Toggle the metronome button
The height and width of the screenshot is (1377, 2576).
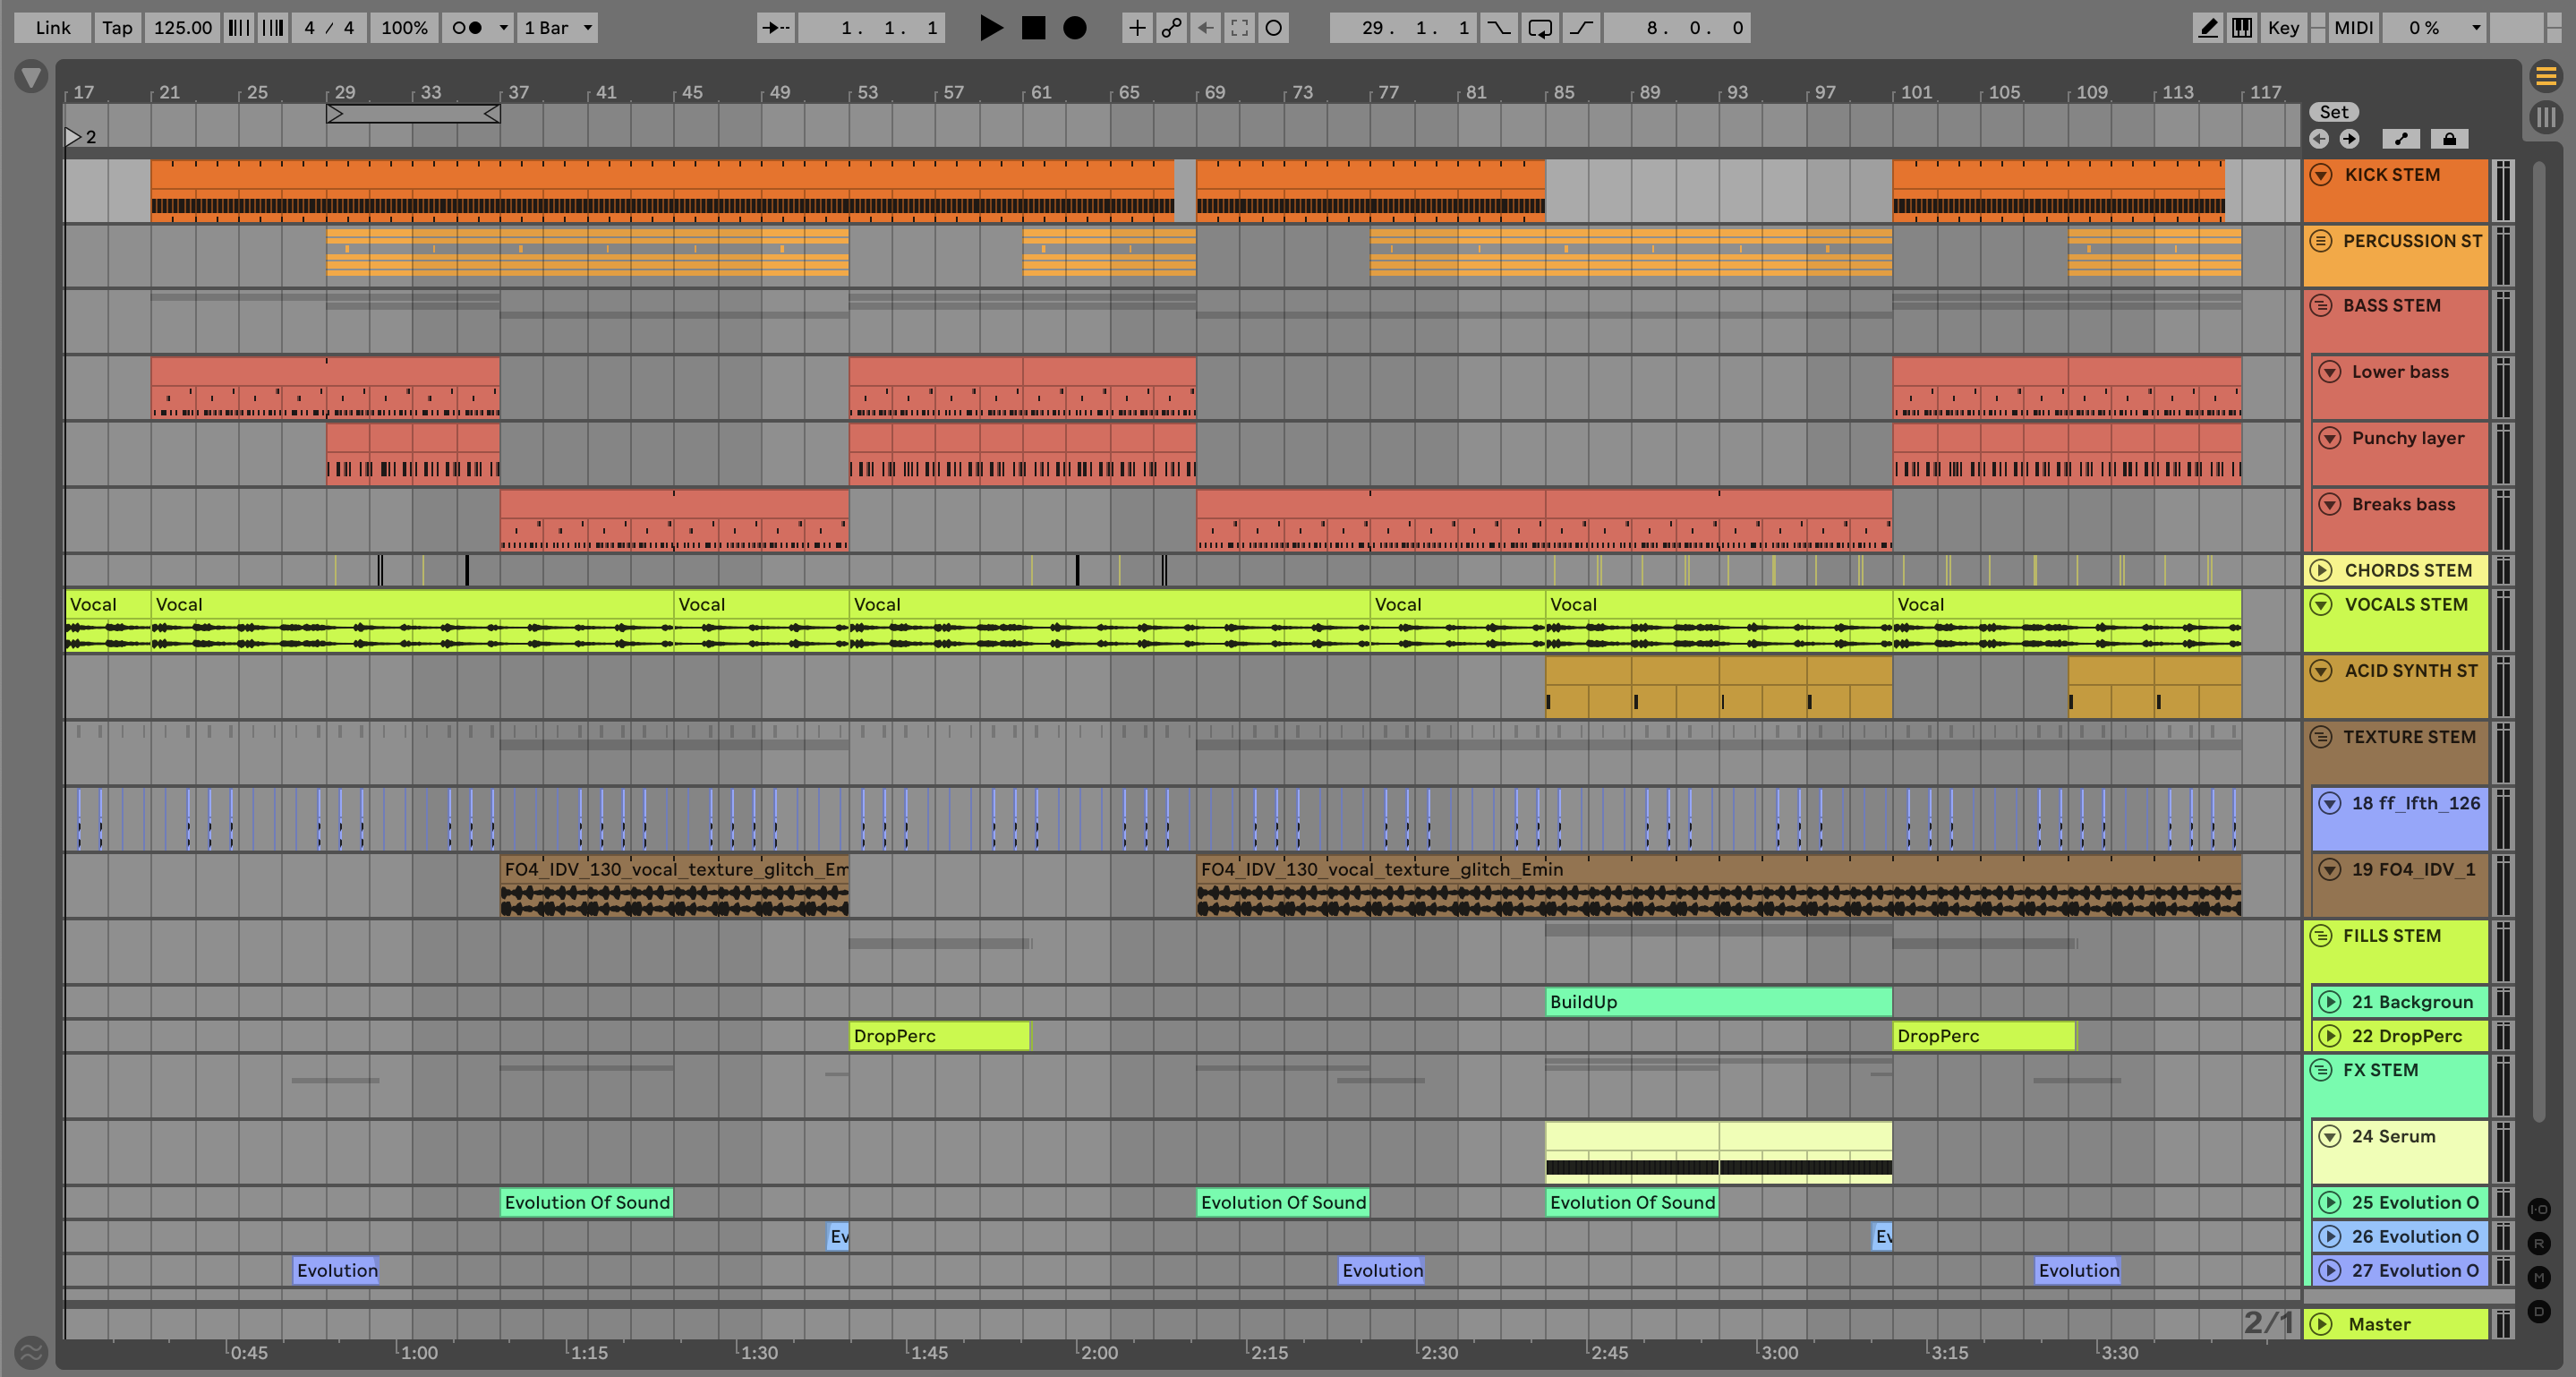tap(467, 28)
